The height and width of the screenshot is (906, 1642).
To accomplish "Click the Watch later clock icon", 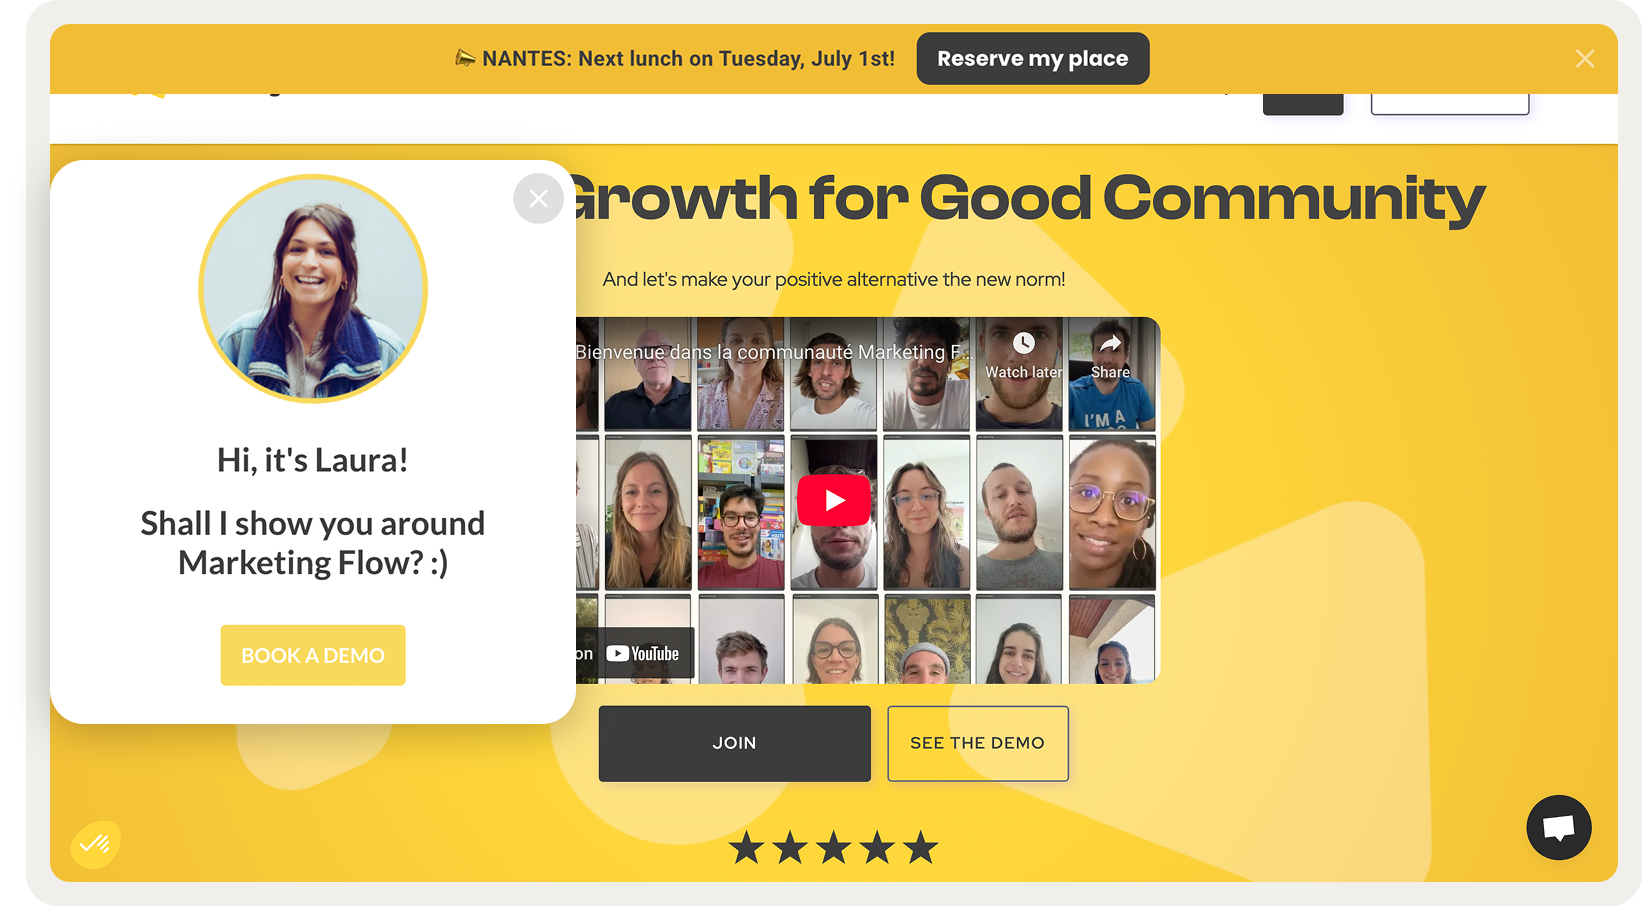I will (x=1023, y=343).
